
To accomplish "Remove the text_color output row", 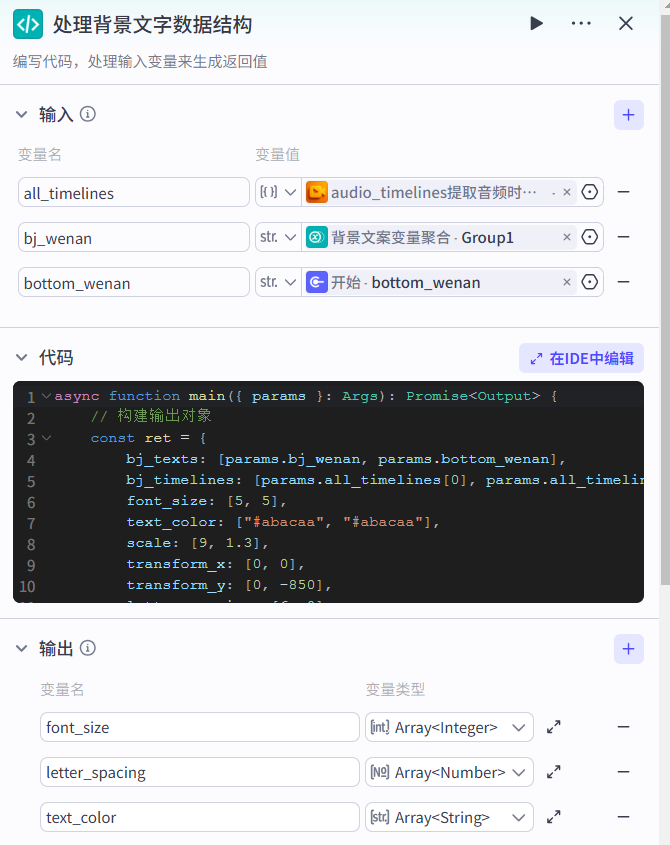I will (x=624, y=817).
